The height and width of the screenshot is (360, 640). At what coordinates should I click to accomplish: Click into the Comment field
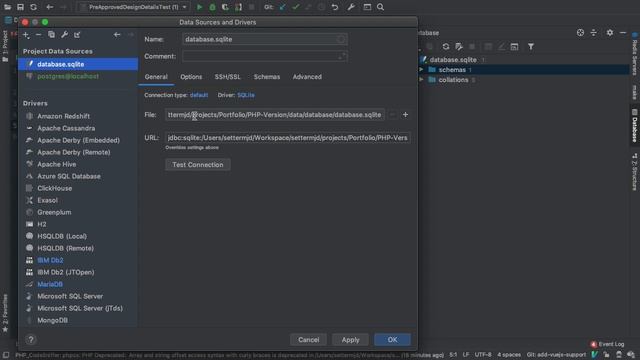[264, 56]
